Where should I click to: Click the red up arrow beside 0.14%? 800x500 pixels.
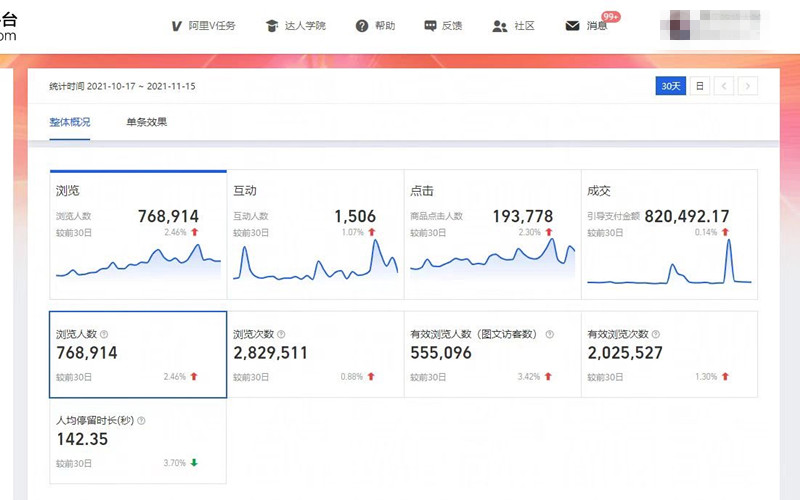pyautogui.click(x=725, y=232)
